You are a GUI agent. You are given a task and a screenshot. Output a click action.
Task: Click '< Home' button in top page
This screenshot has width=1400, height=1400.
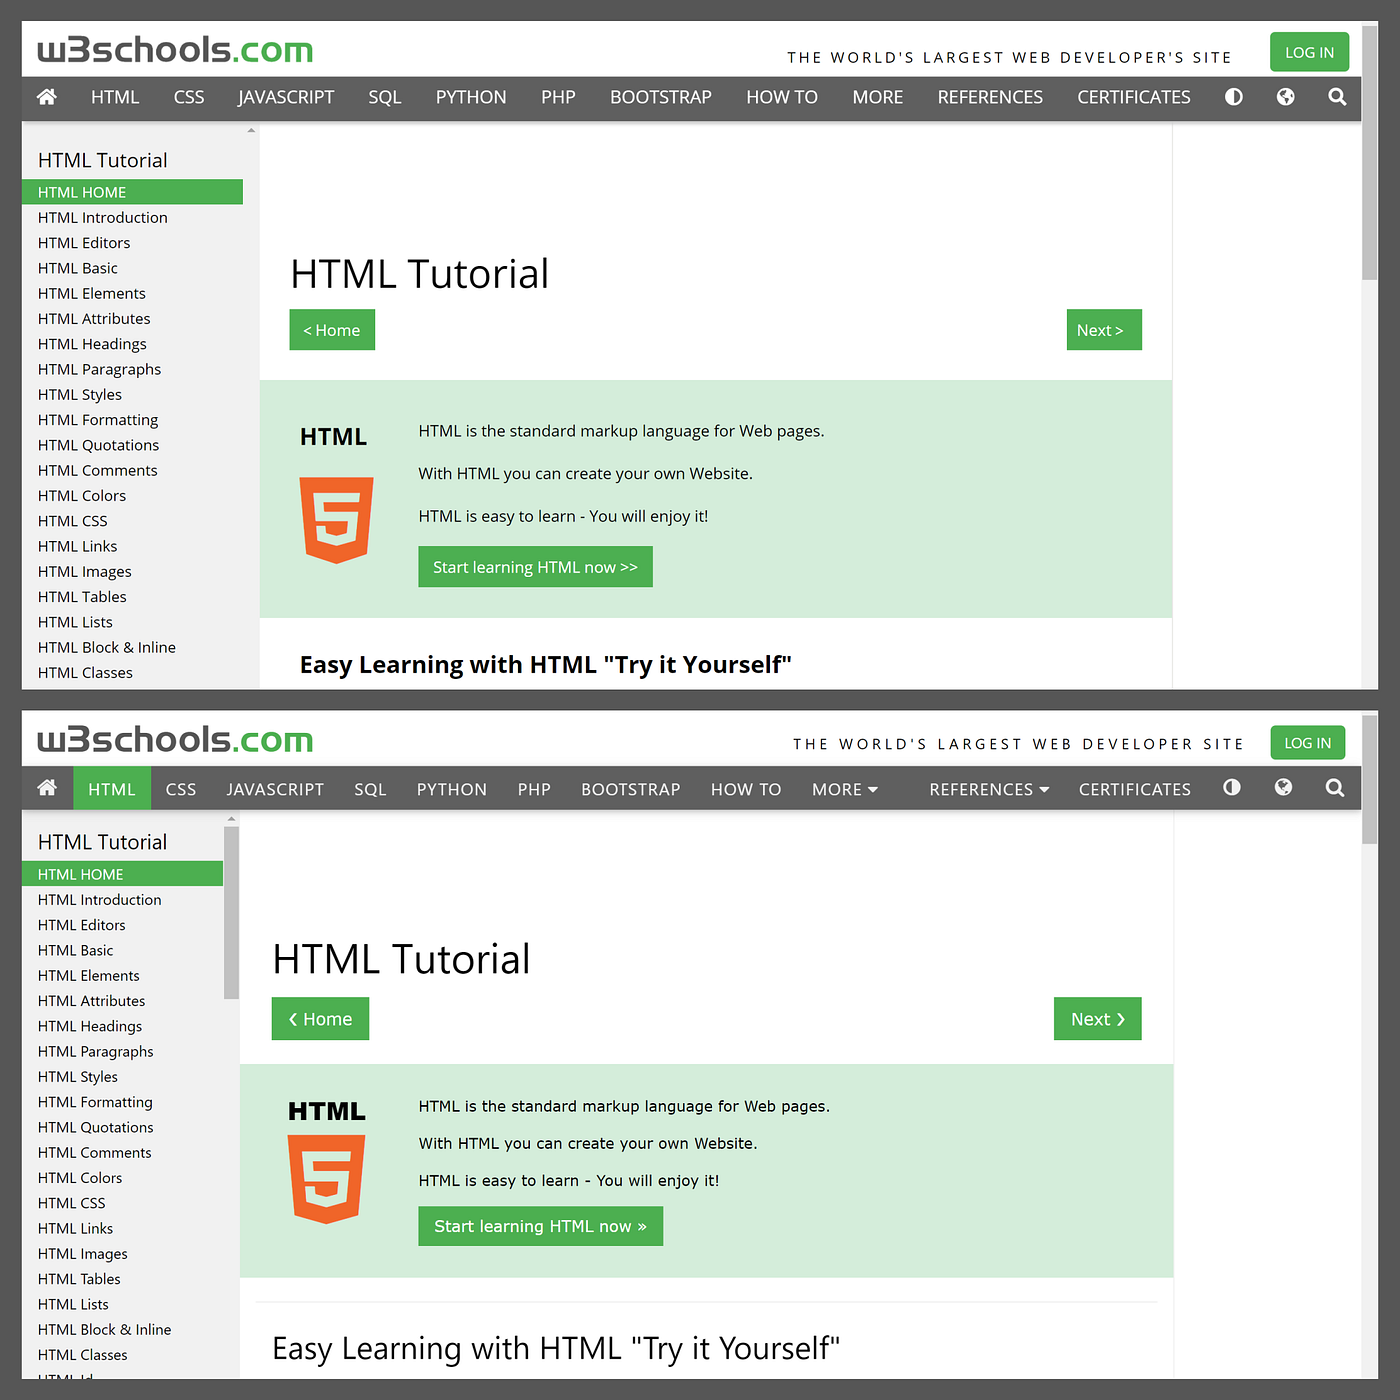click(332, 330)
